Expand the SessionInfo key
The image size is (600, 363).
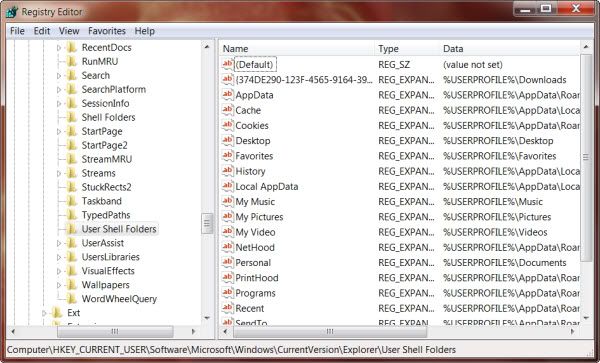59,104
